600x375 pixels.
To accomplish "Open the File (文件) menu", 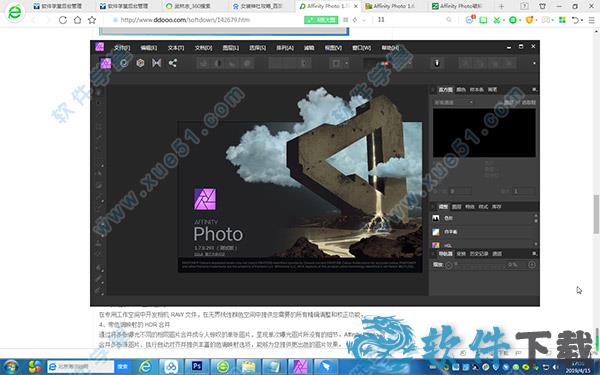I will pos(122,48).
